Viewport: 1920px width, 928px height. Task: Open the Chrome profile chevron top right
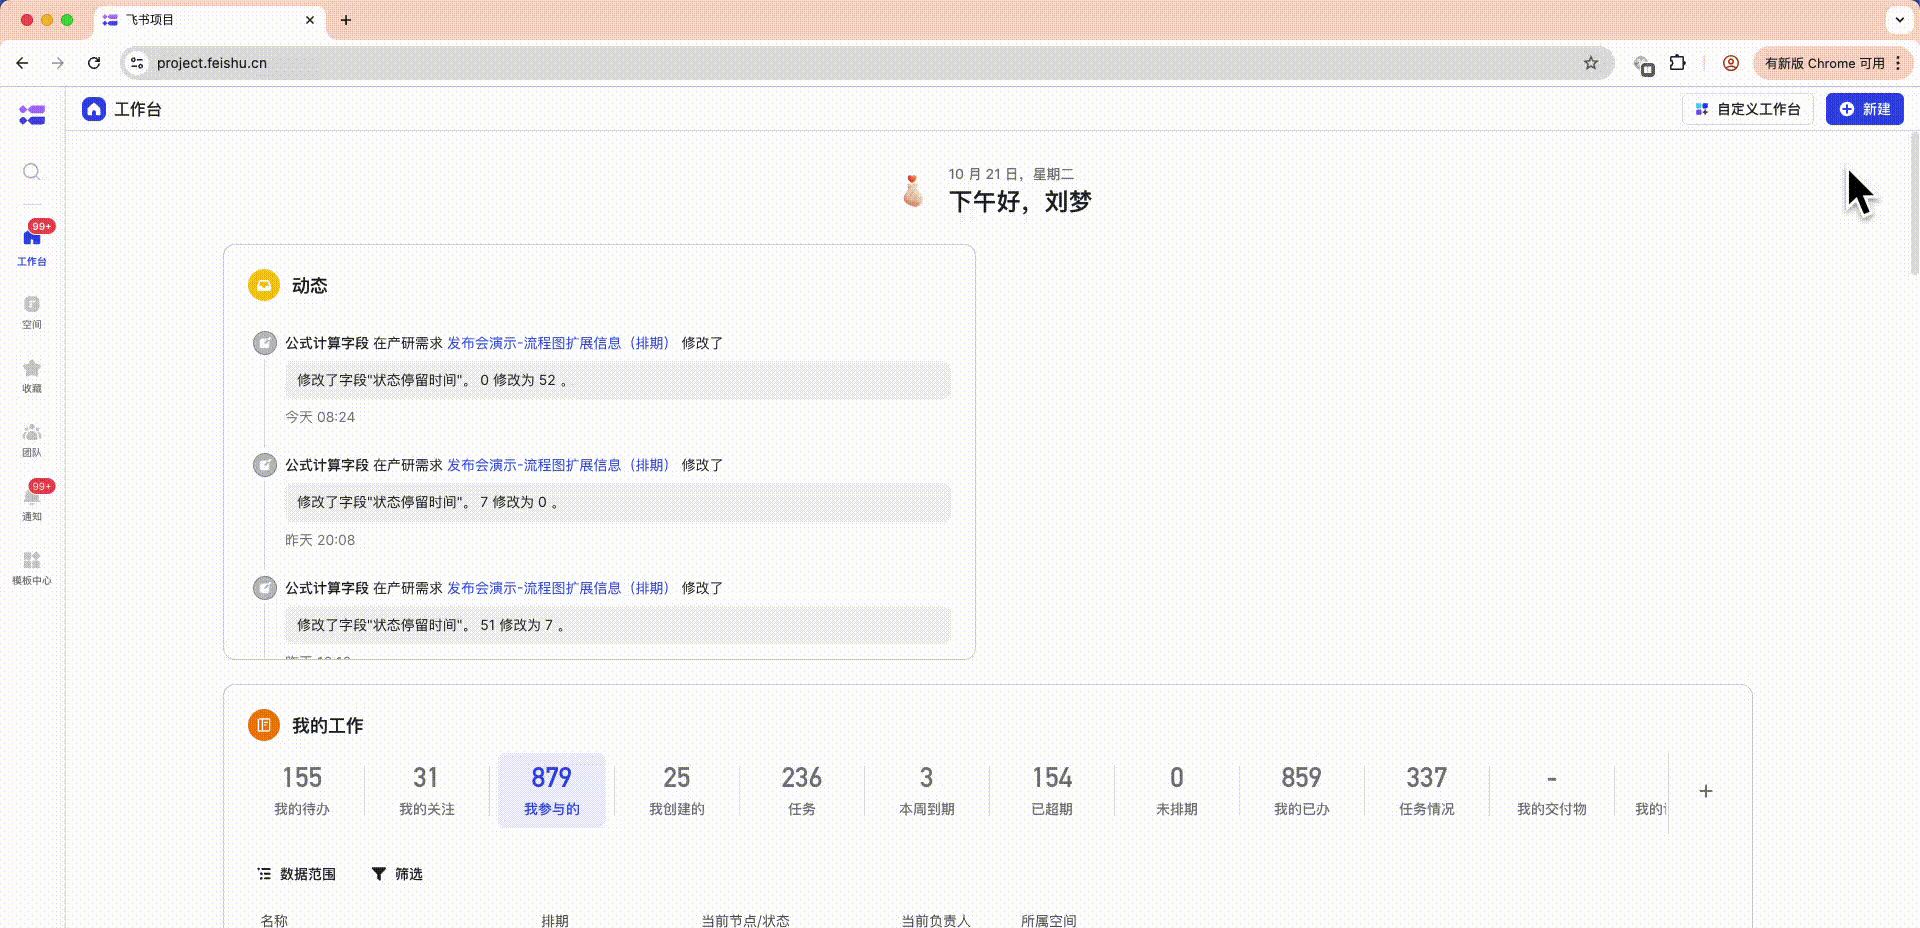[x=1899, y=20]
